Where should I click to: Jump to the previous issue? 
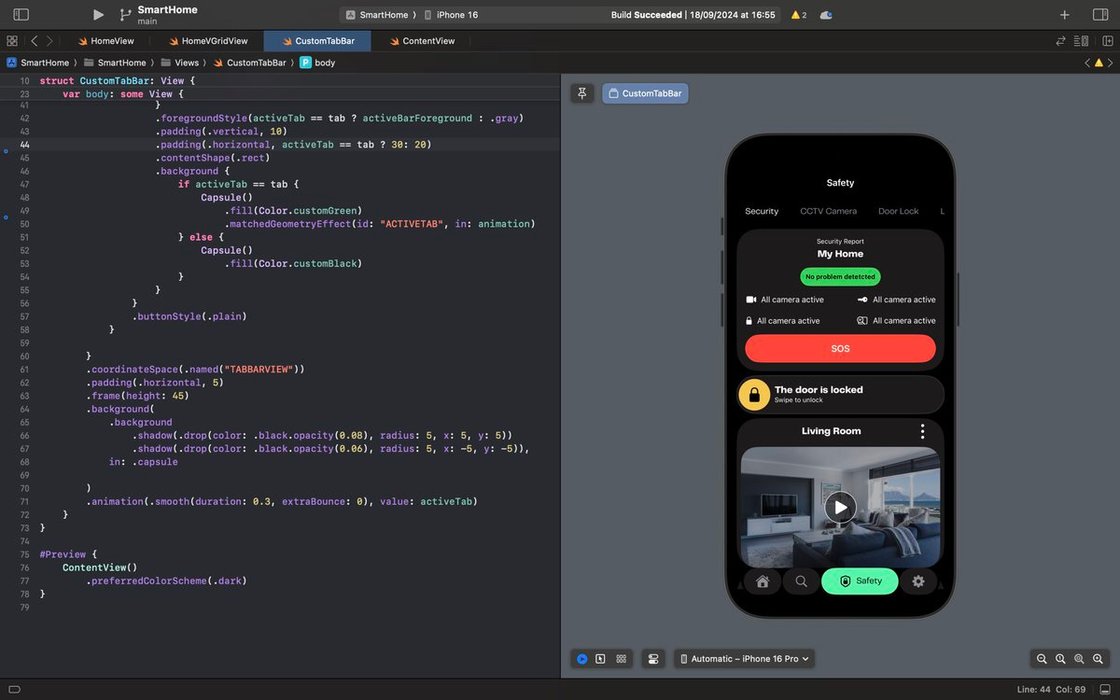click(1087, 63)
